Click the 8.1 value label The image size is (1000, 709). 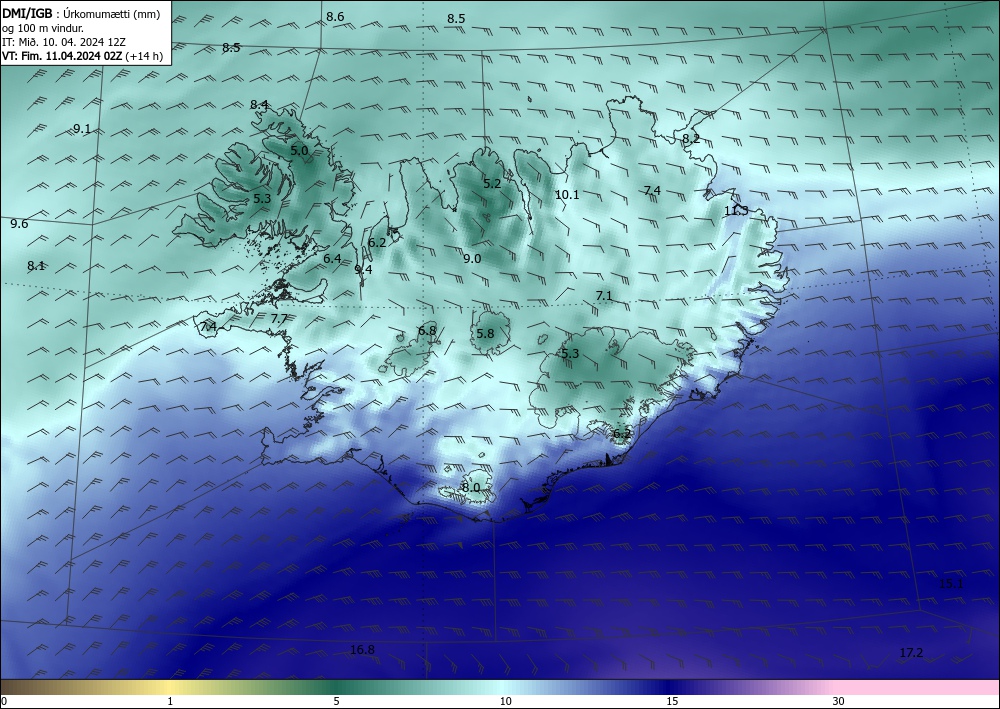point(36,266)
